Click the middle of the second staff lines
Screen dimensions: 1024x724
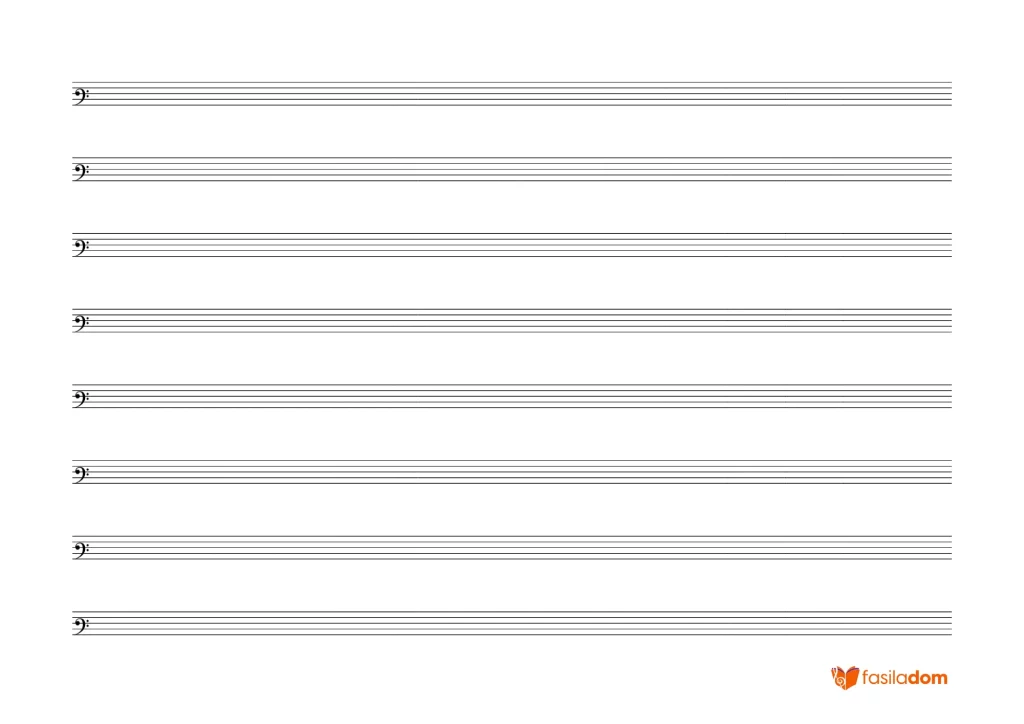tap(512, 169)
